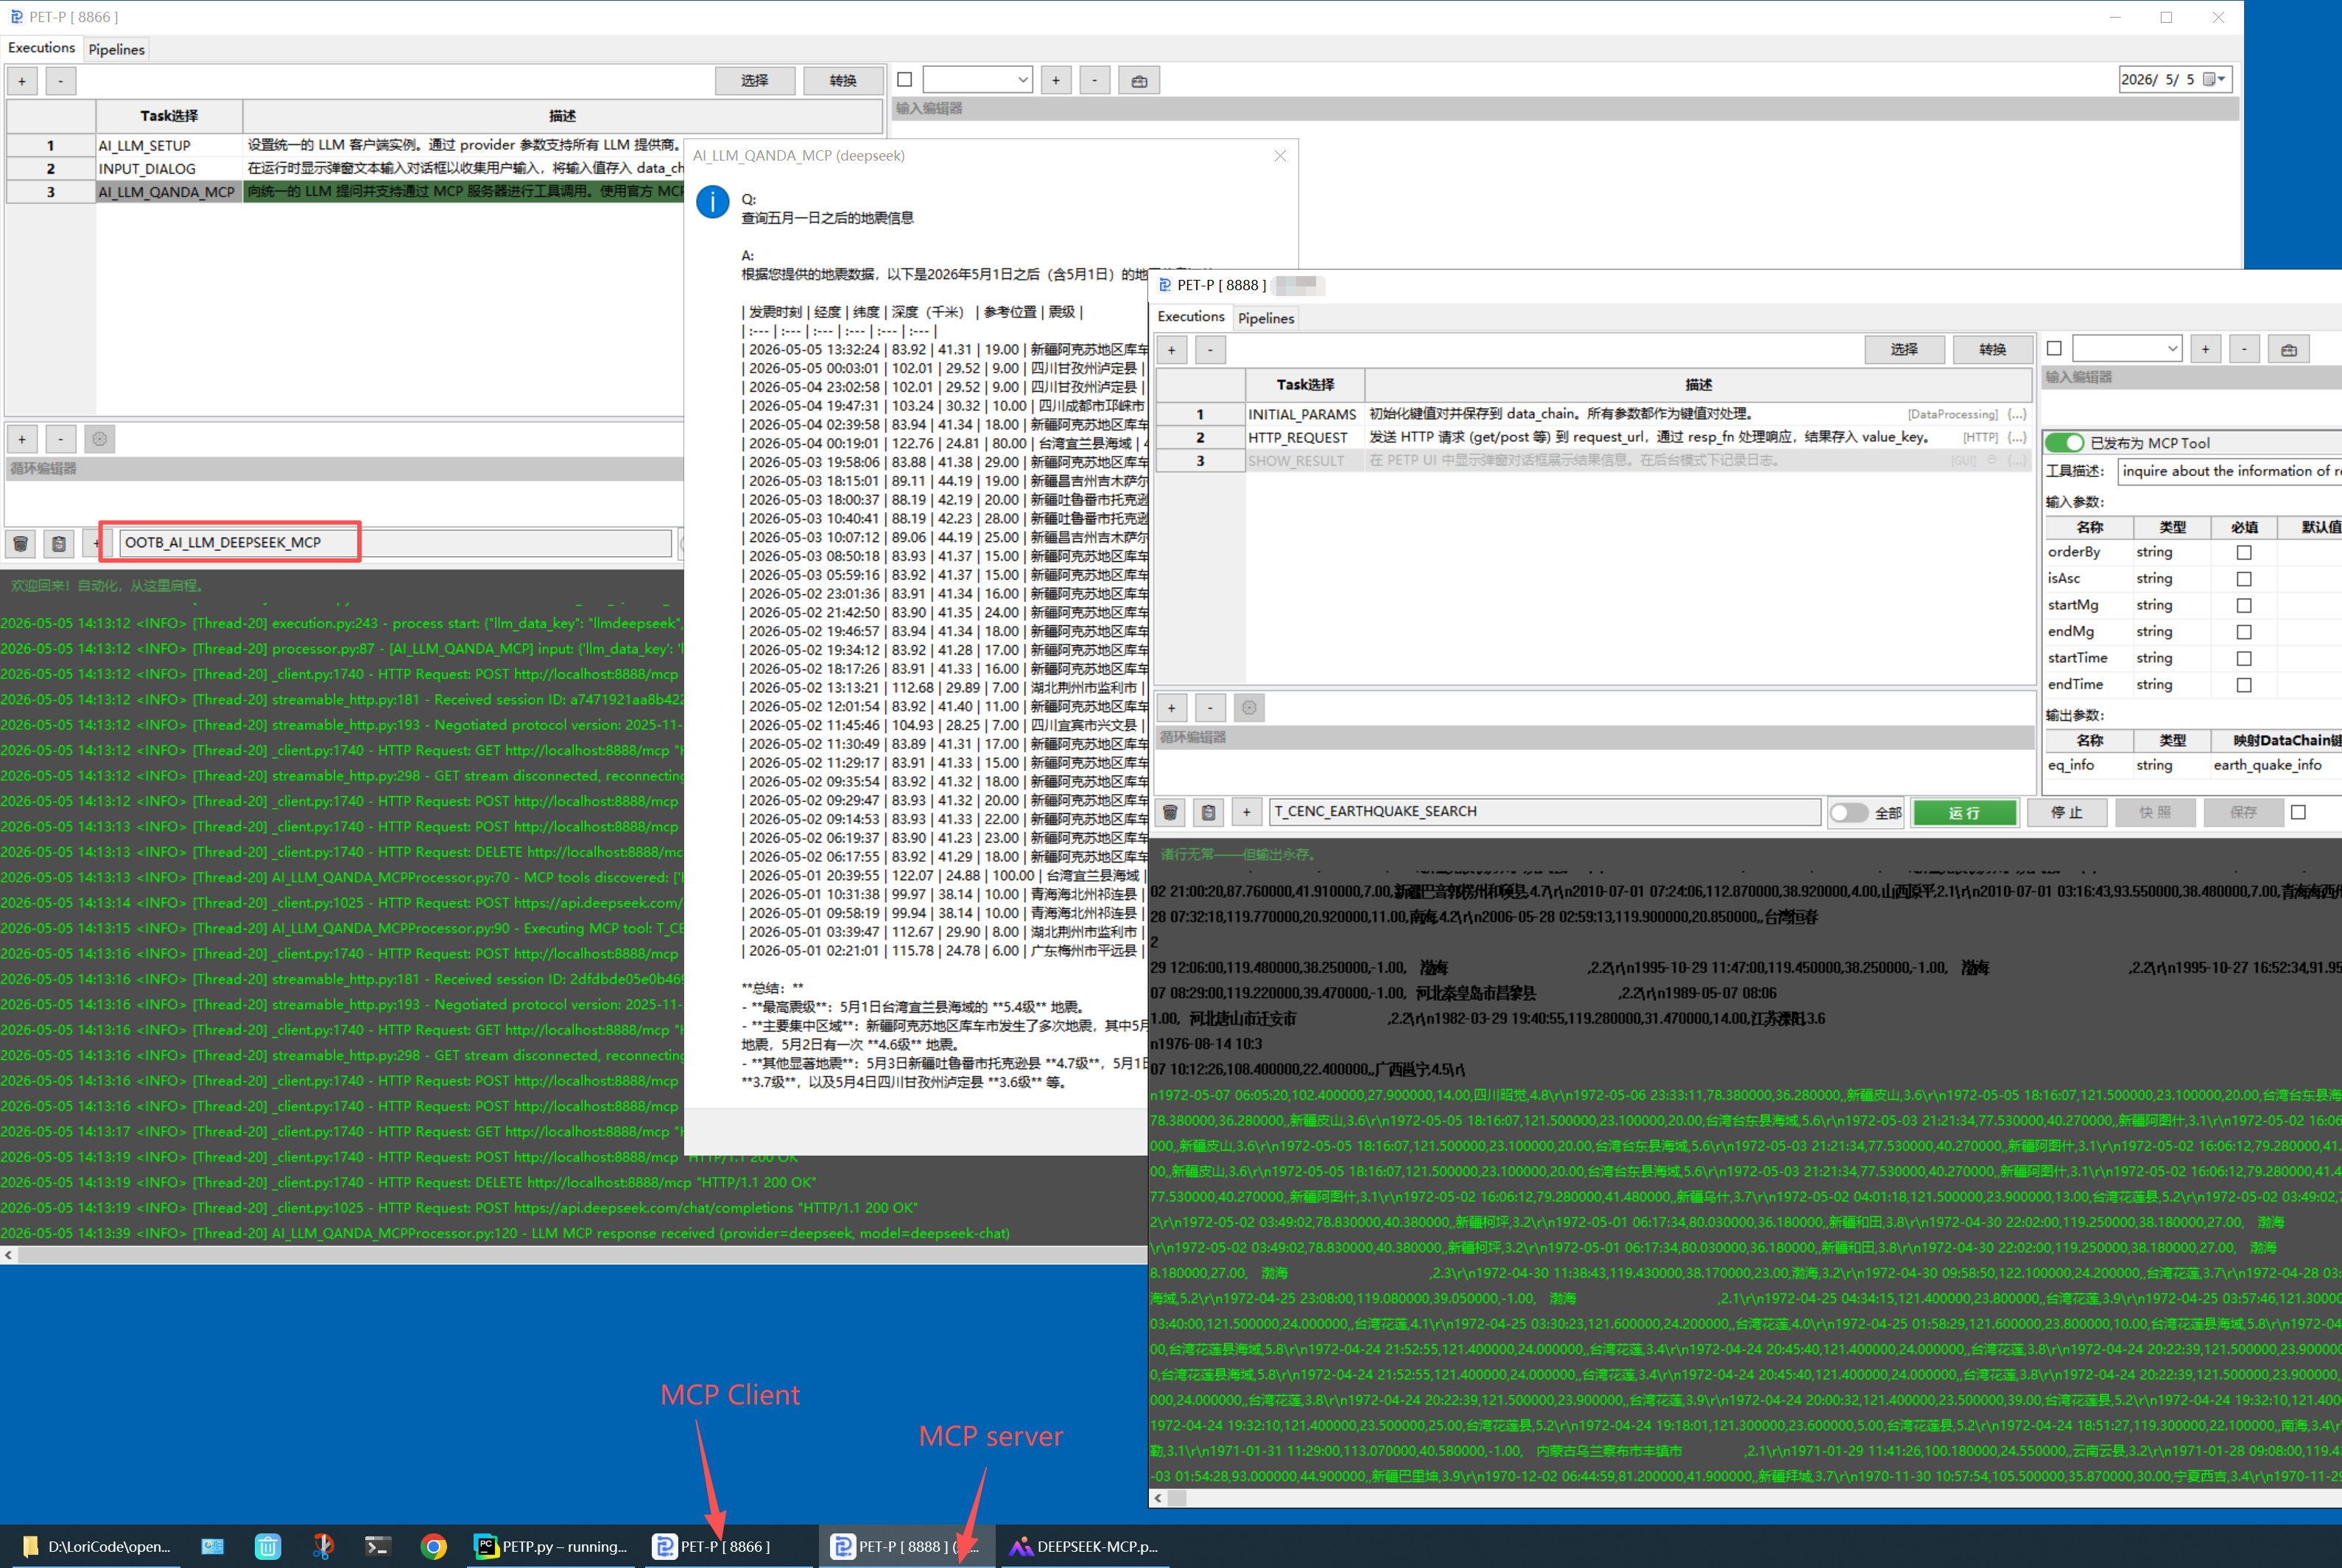Open the input combo box in window 8888
The width and height of the screenshot is (2342, 1568).
tap(2127, 349)
